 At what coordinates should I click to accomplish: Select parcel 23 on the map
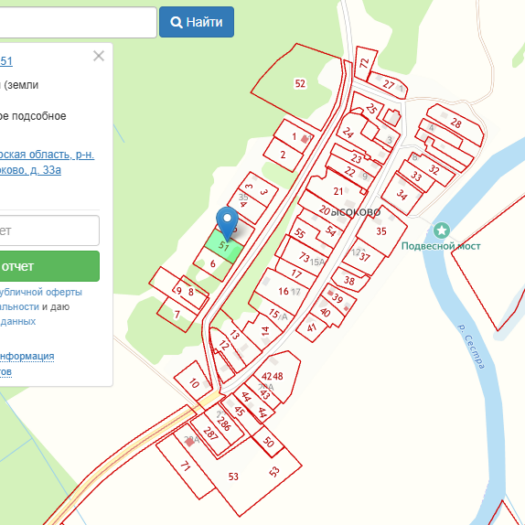pyautogui.click(x=356, y=158)
